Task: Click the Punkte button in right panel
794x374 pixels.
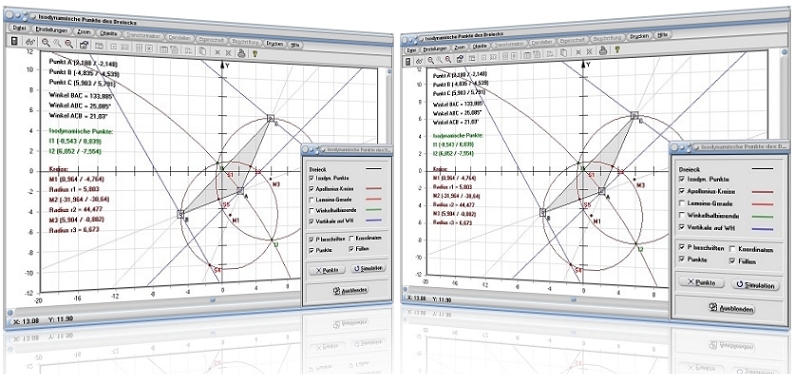Action: coord(701,283)
